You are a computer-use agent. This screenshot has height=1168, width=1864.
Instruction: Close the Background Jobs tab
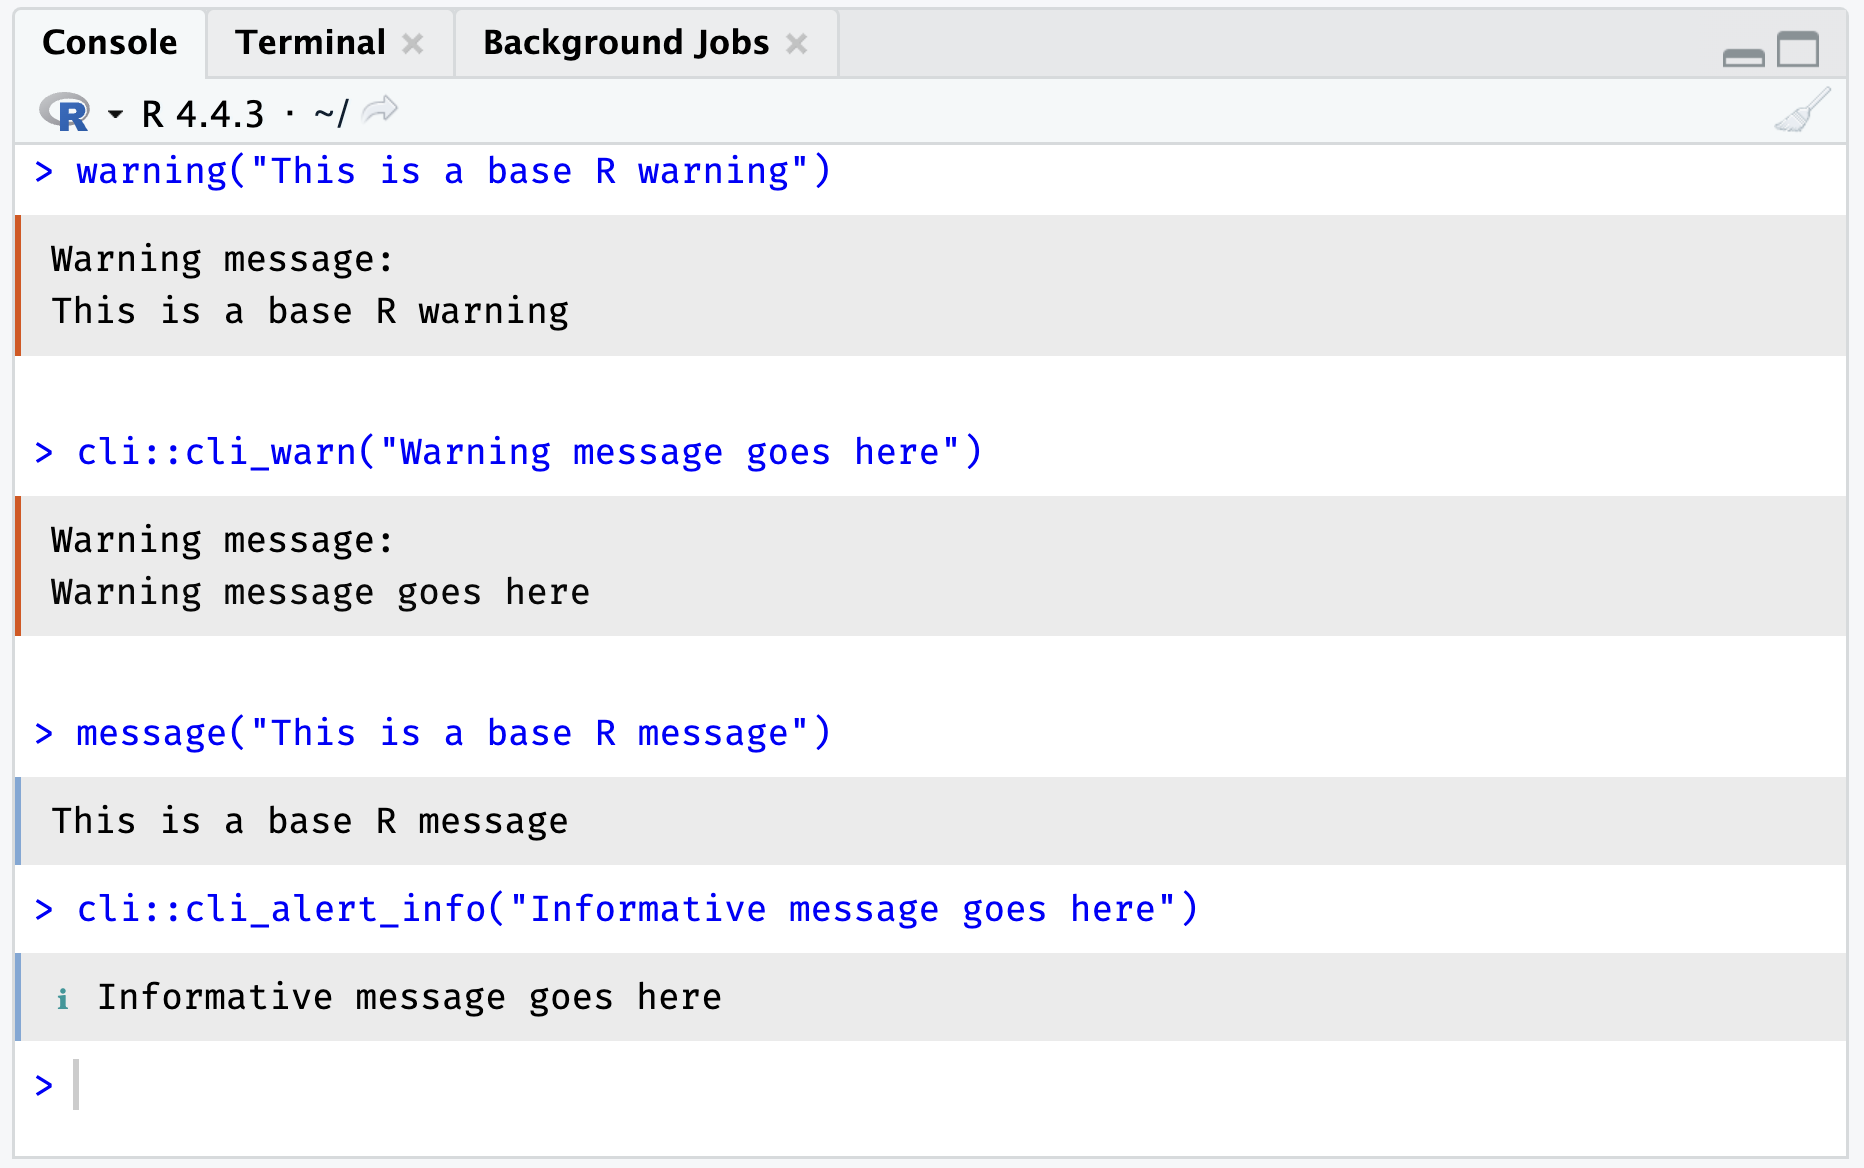pos(796,44)
